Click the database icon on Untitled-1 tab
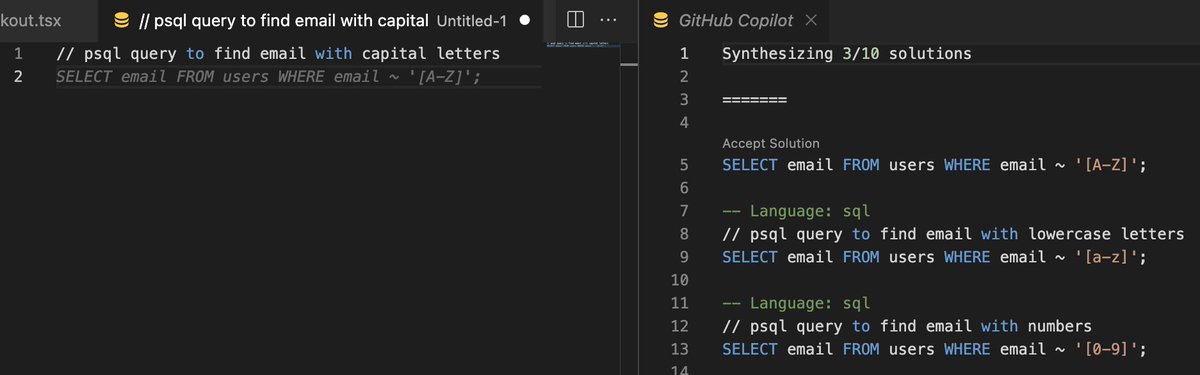The image size is (1200, 375). pos(122,19)
